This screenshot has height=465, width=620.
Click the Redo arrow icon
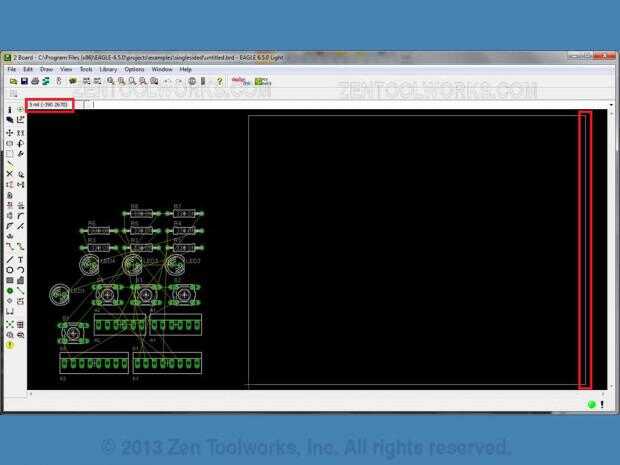[x=178, y=81]
